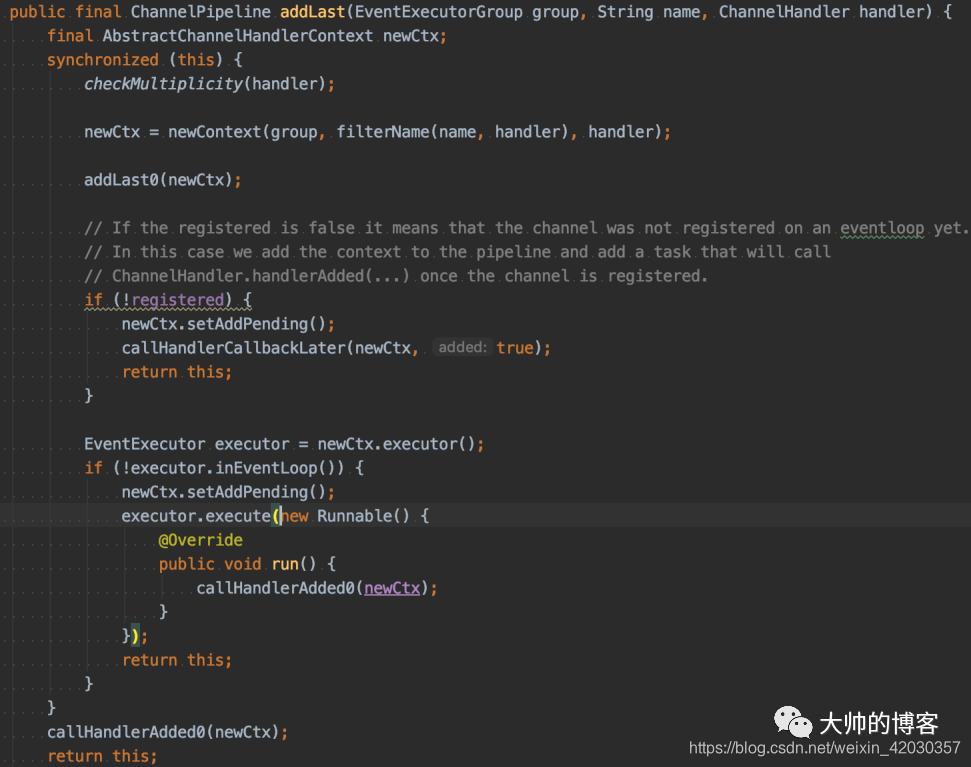Click executor.execute on the highlighted line
This screenshot has height=767, width=971.
pyautogui.click(x=196, y=516)
